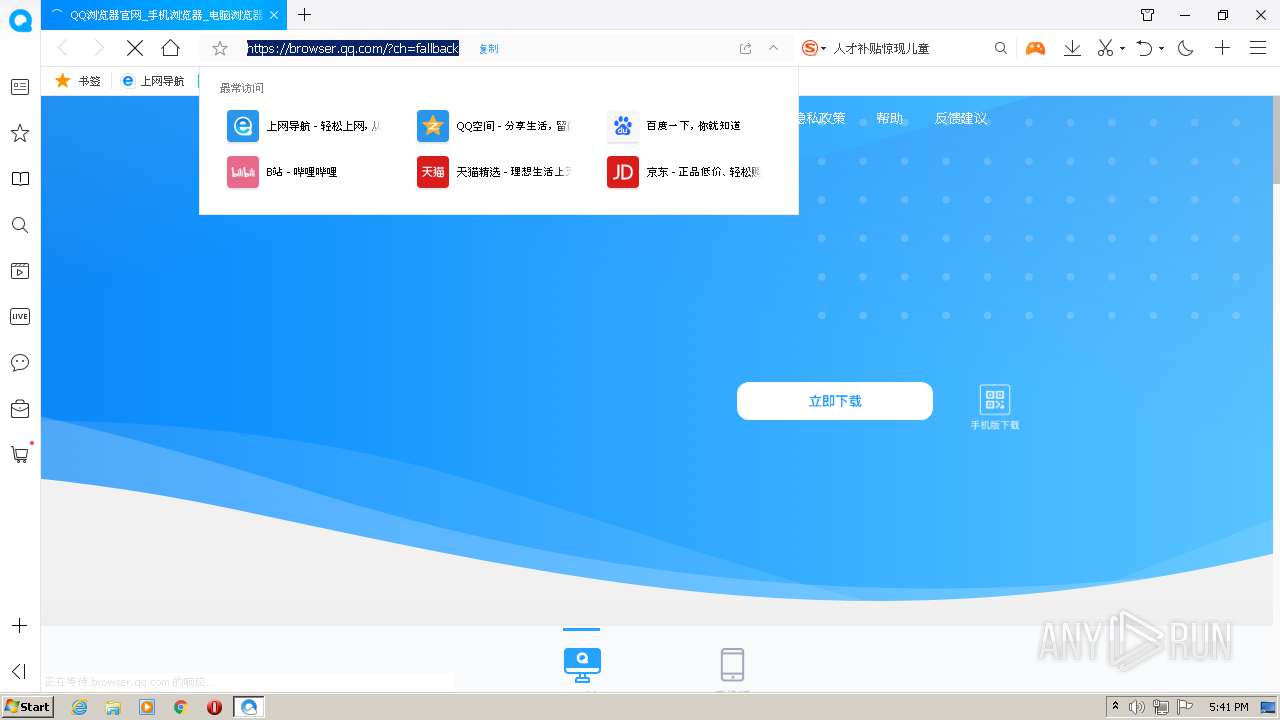Expand the undo closed tabs dropdown arrow

pos(1161,48)
